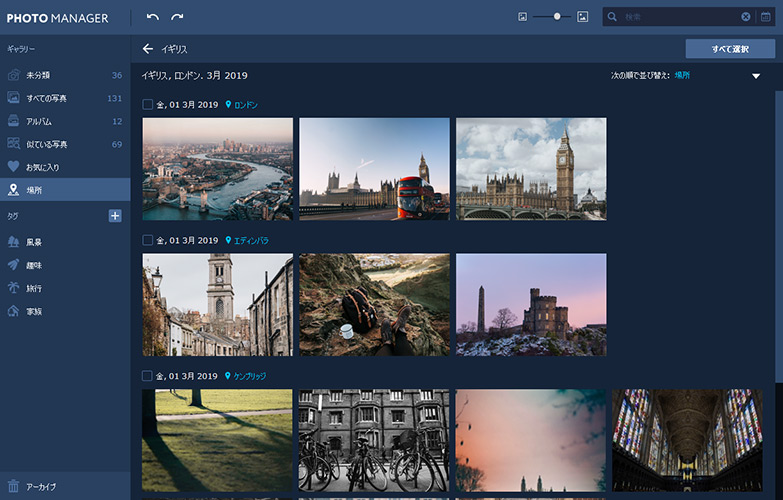Click the PHOTO MANAGER logo
Viewport: 783px width, 500px height.
click(57, 18)
